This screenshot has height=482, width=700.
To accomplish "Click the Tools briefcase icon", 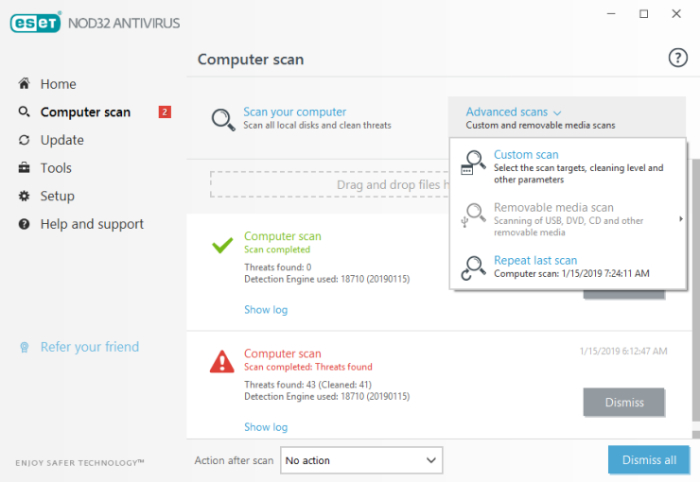I will [24, 168].
